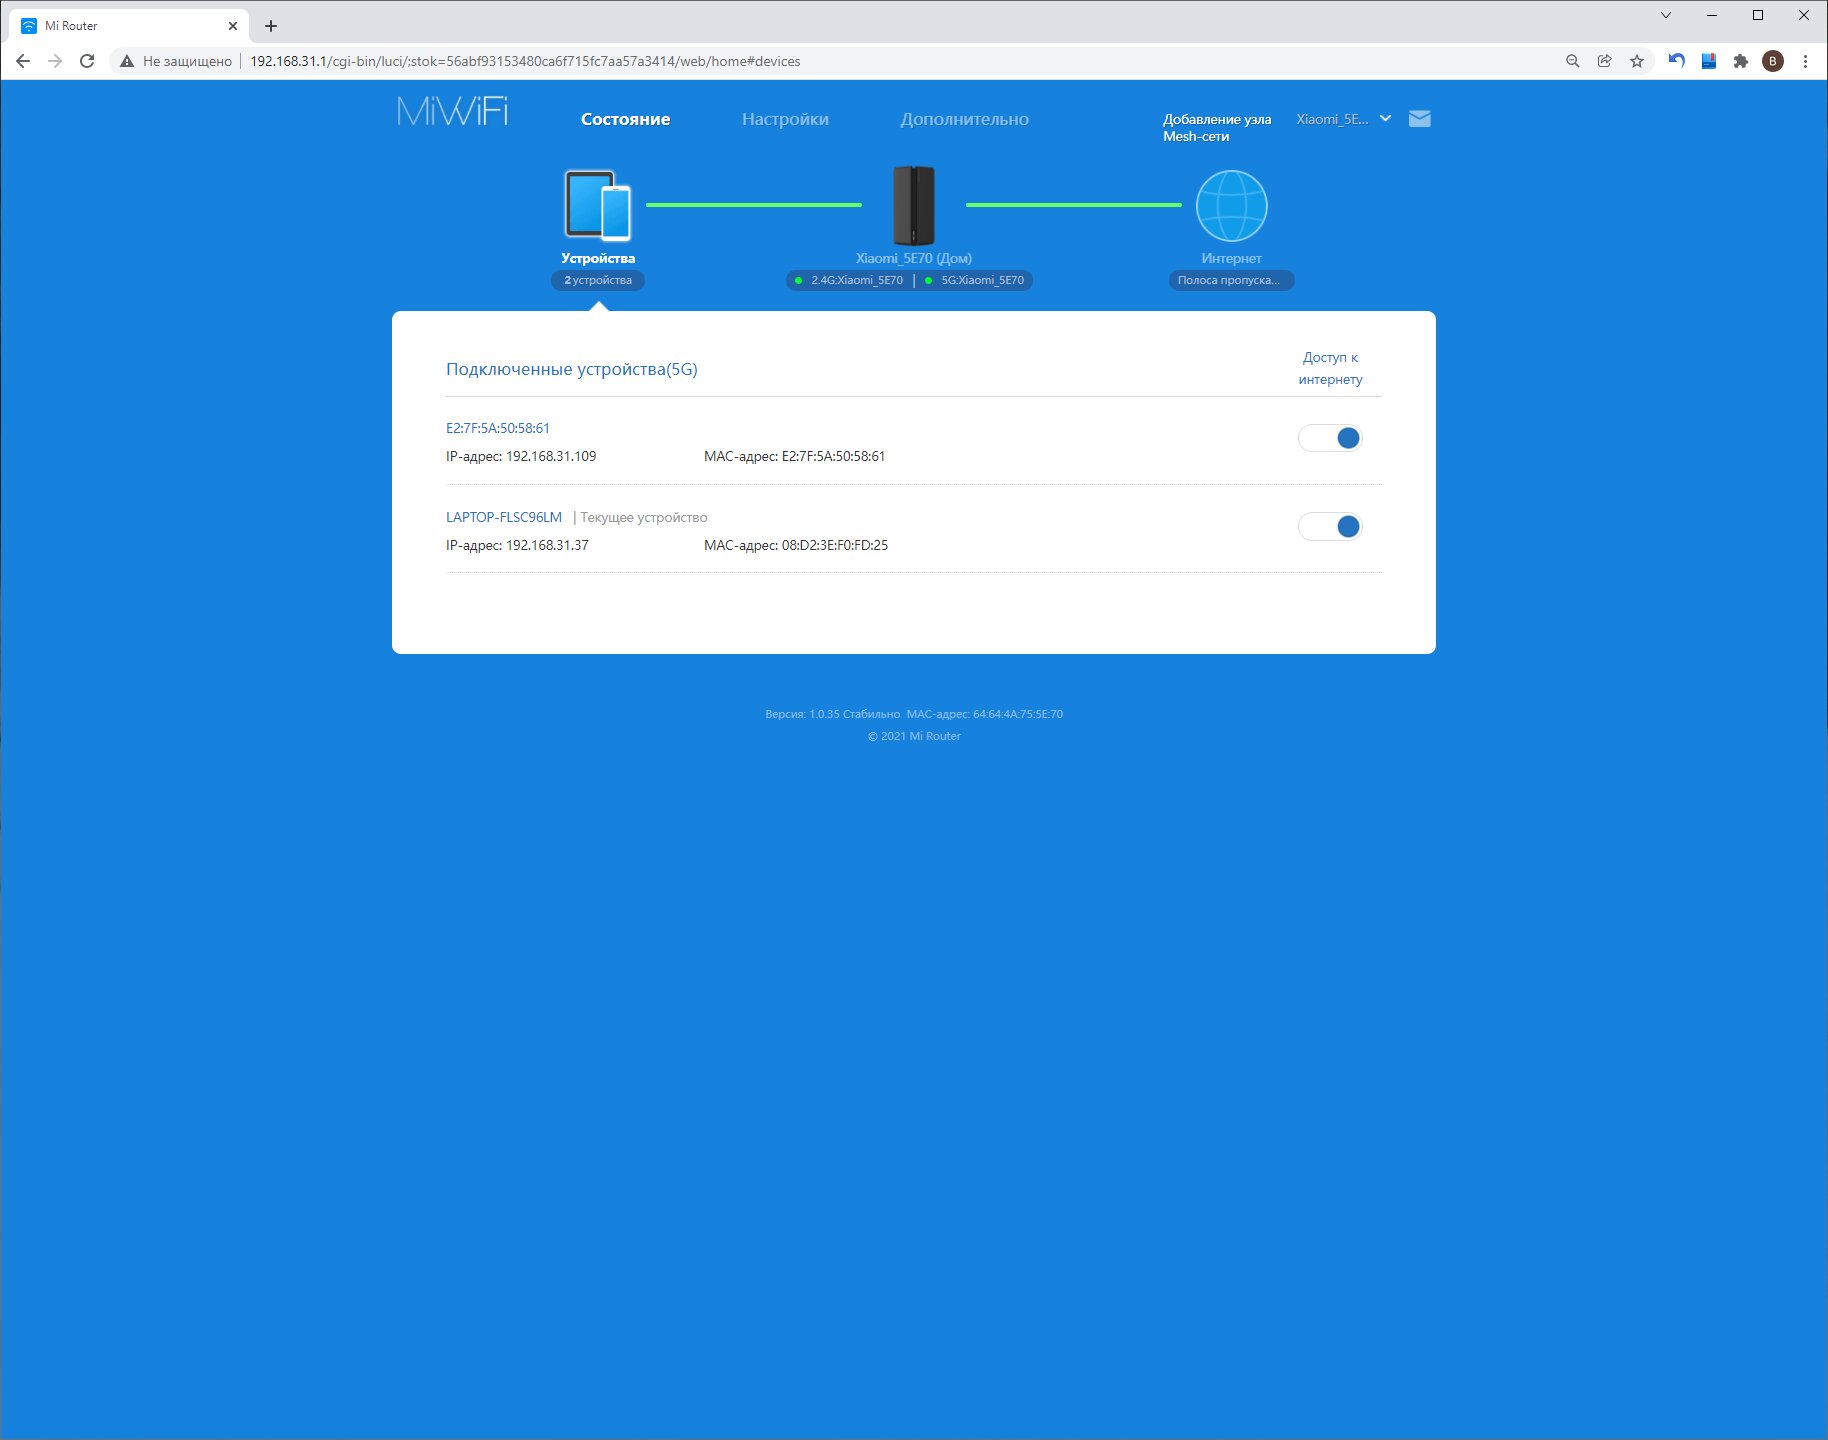
Task: Click the Устройства label under devices icon
Action: (598, 258)
